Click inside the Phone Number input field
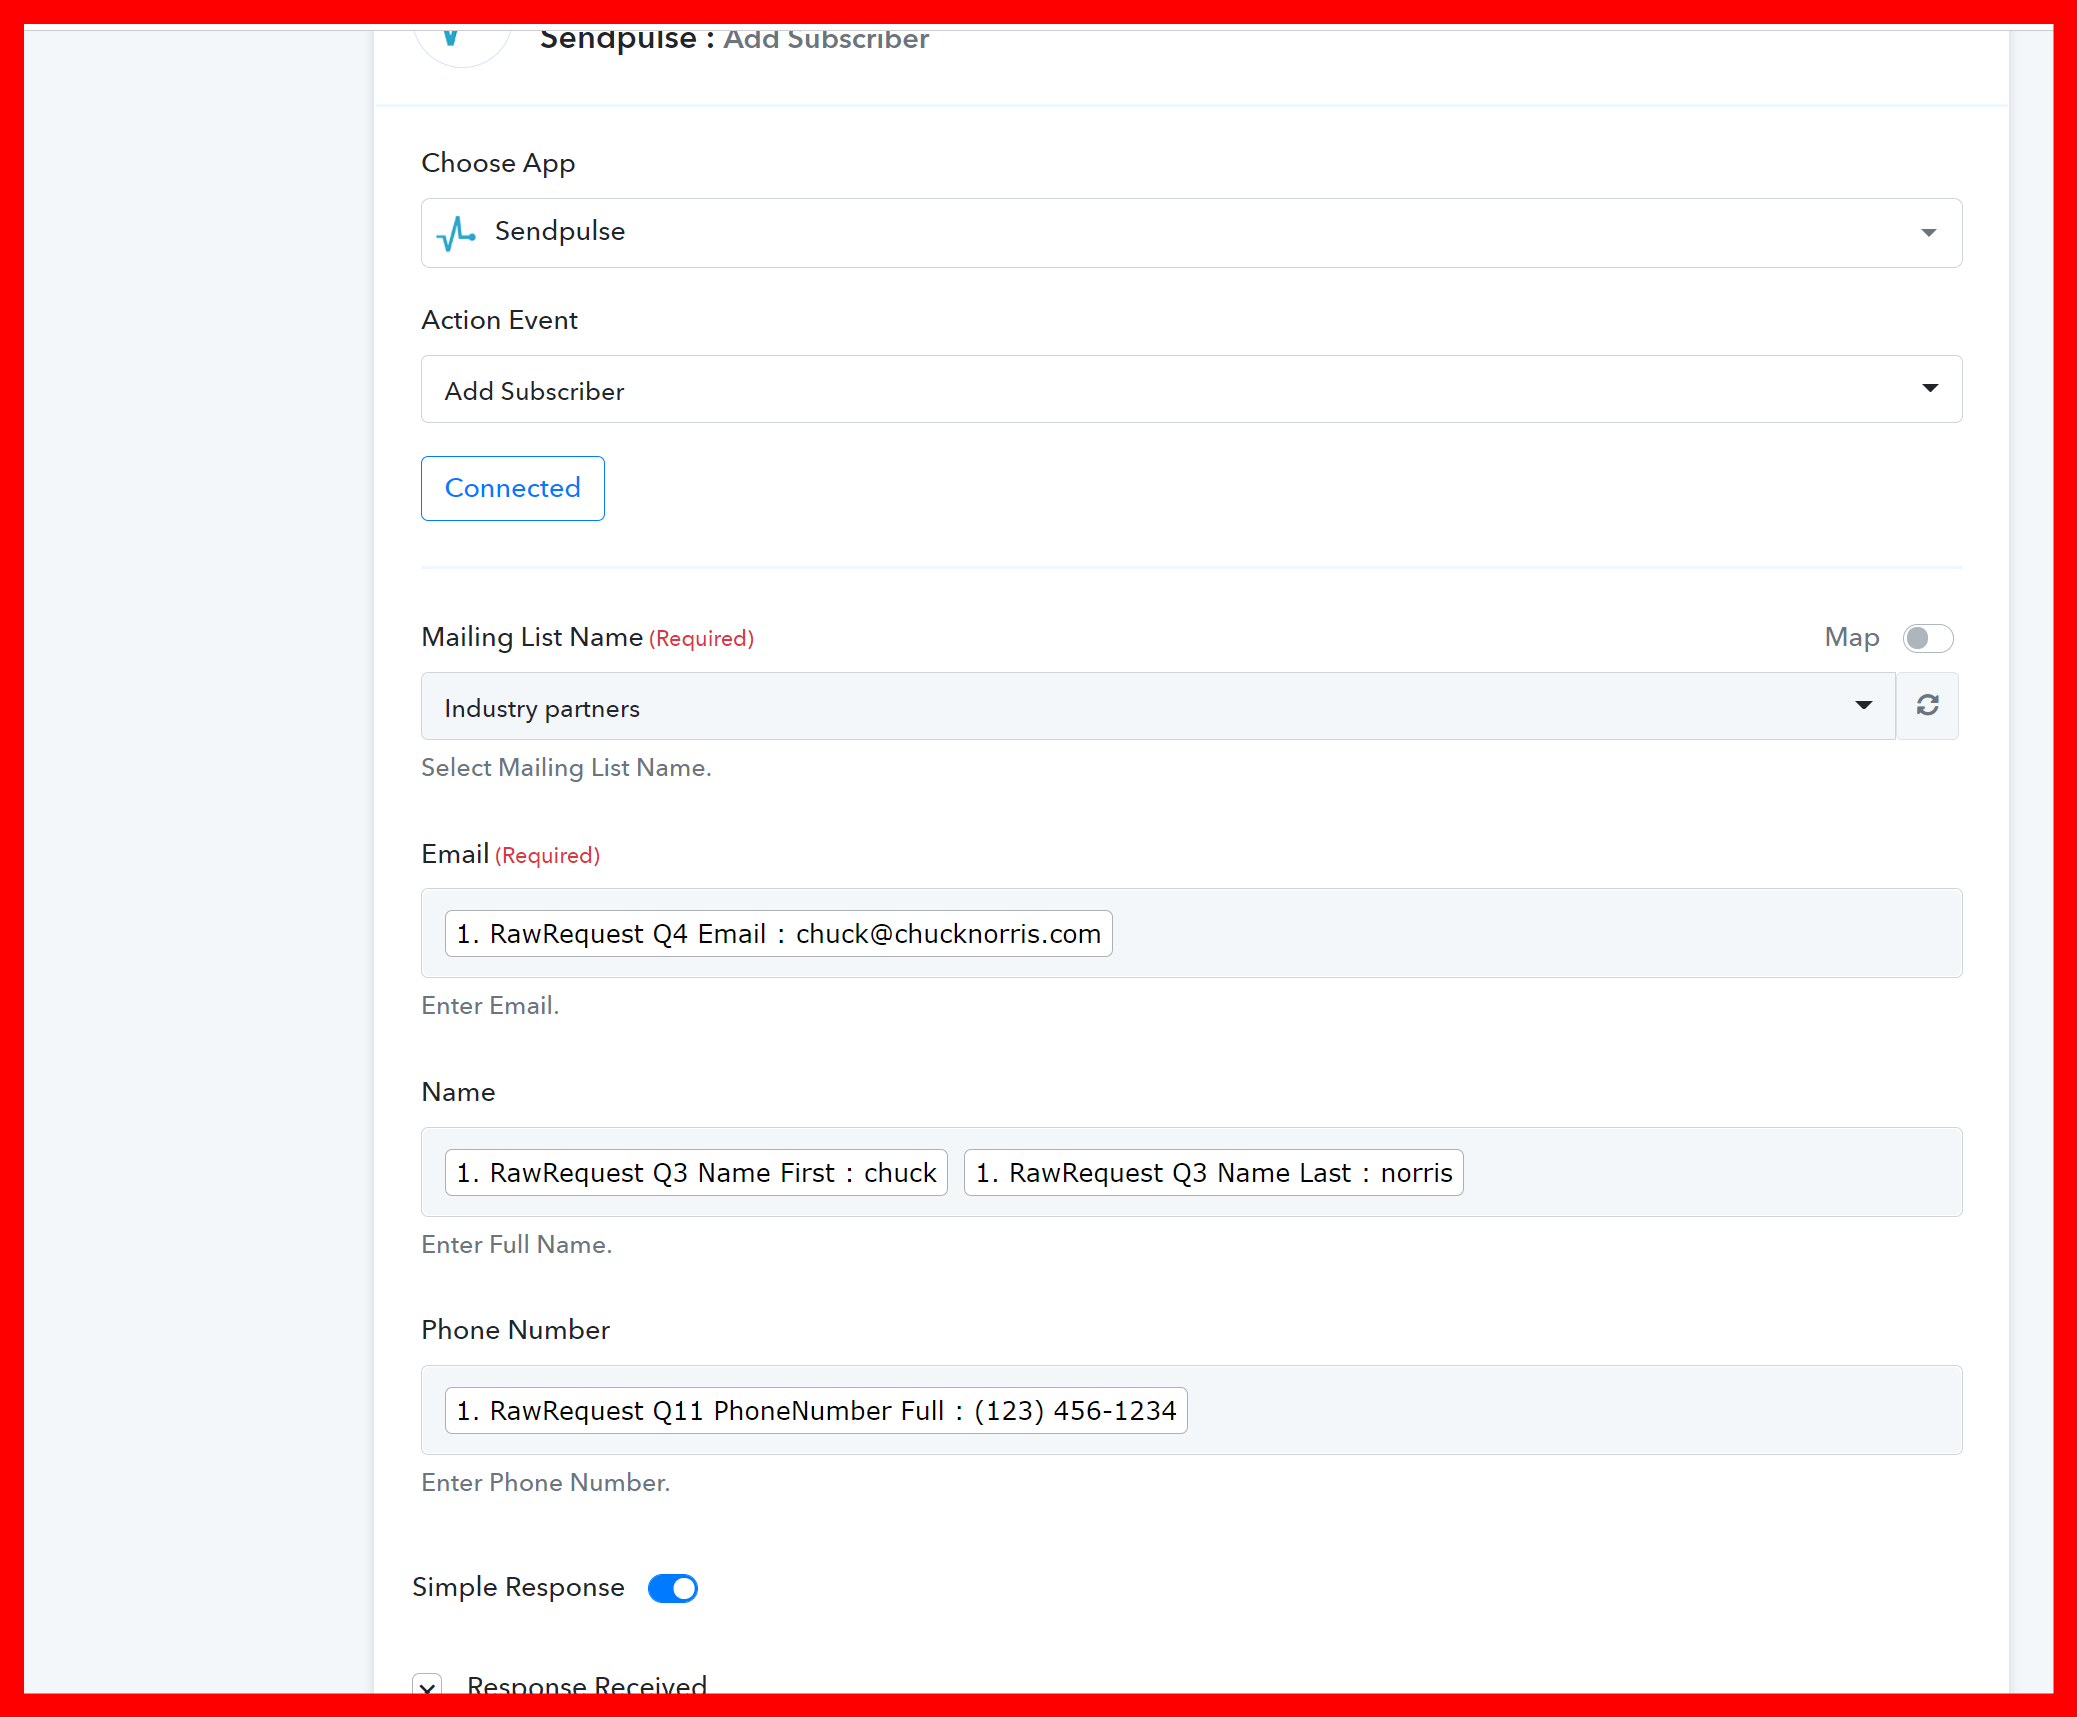The width and height of the screenshot is (2077, 1717). [1191, 1410]
